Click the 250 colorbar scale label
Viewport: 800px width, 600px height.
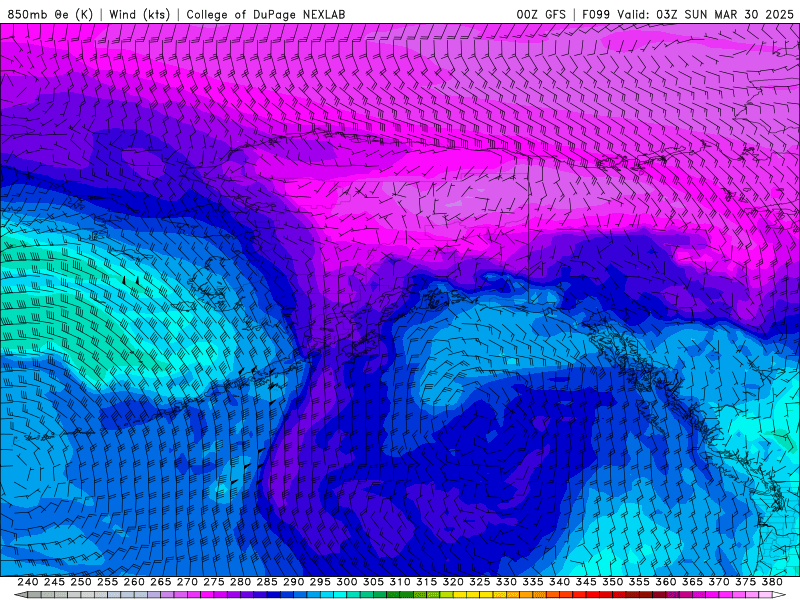click(81, 582)
